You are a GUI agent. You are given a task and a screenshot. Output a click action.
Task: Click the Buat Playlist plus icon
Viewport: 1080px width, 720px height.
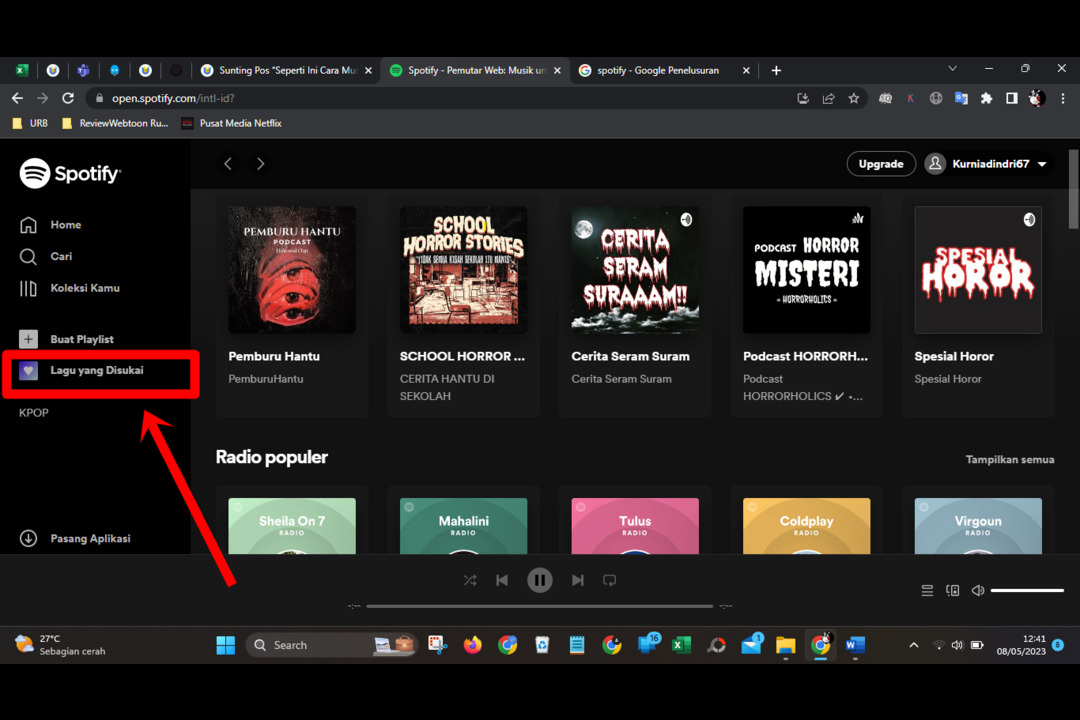(x=29, y=340)
